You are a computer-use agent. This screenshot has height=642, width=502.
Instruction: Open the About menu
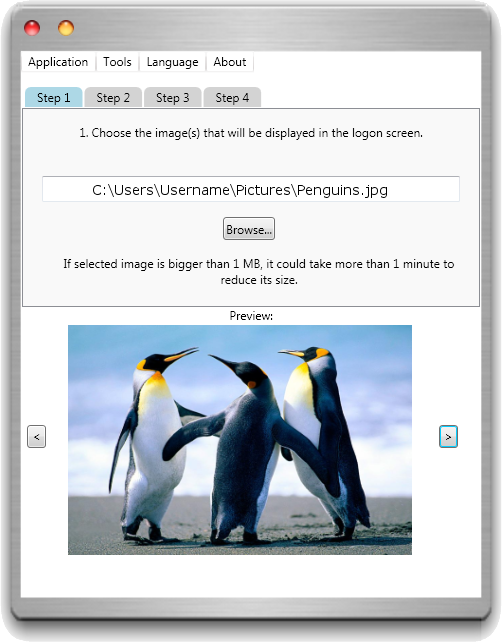coord(230,62)
